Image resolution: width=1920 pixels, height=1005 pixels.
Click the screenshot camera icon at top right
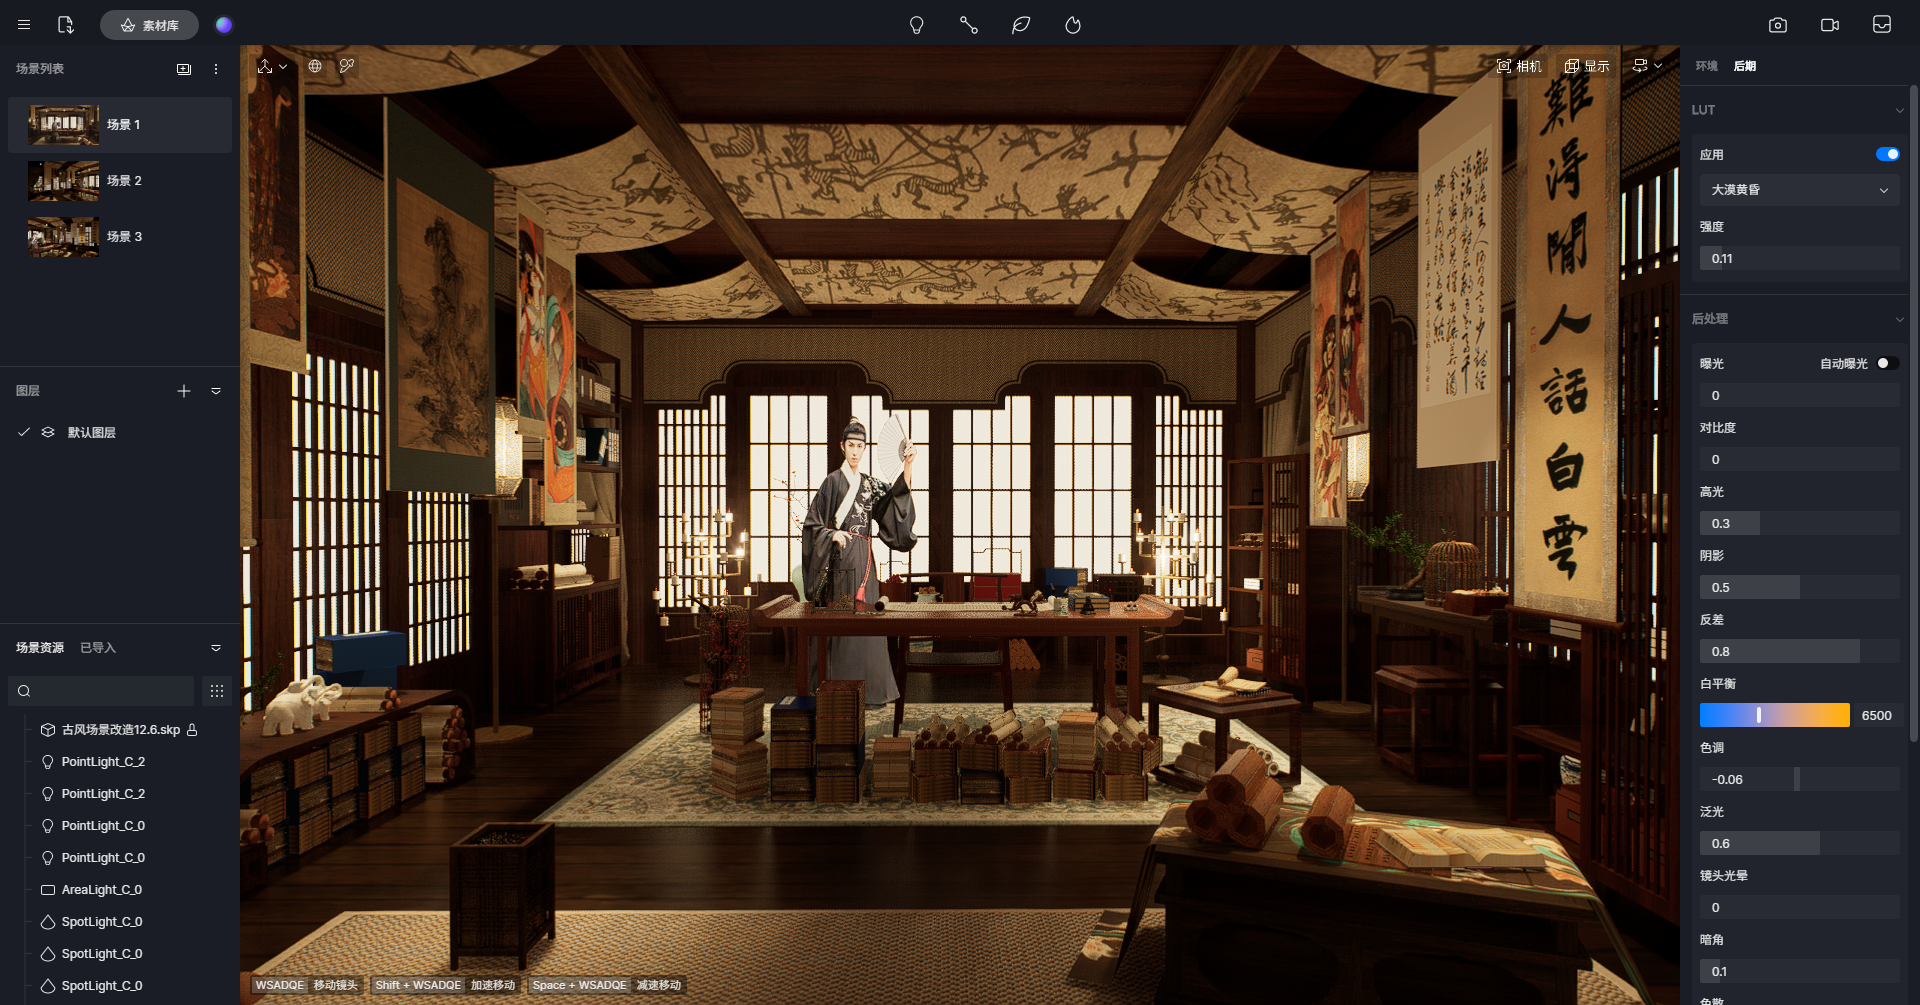click(1777, 25)
